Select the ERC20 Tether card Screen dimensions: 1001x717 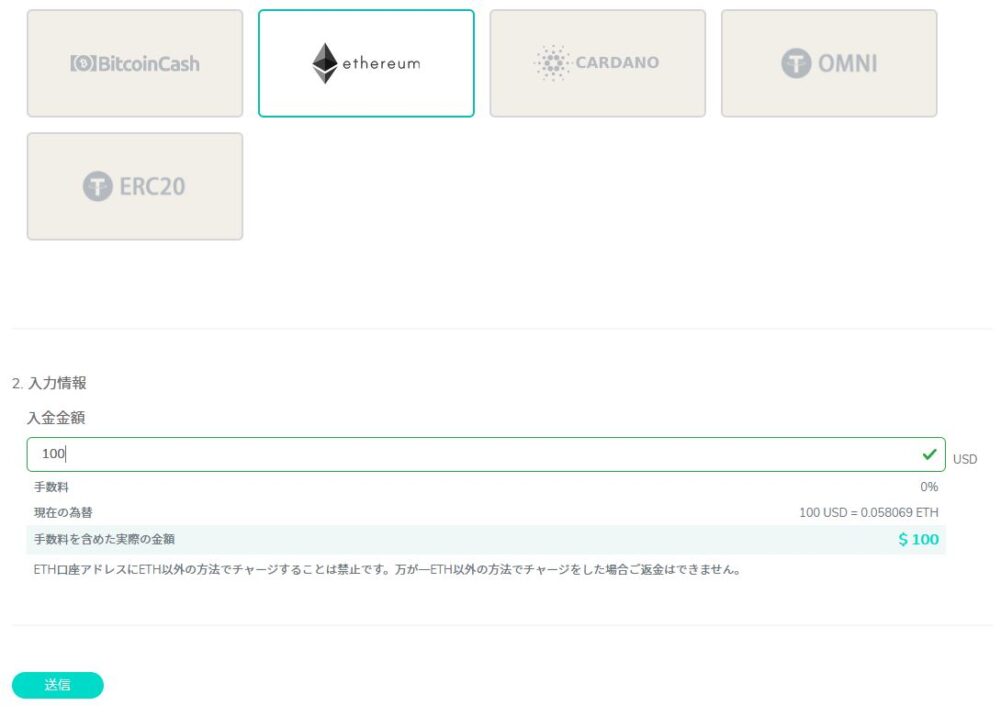tap(135, 186)
